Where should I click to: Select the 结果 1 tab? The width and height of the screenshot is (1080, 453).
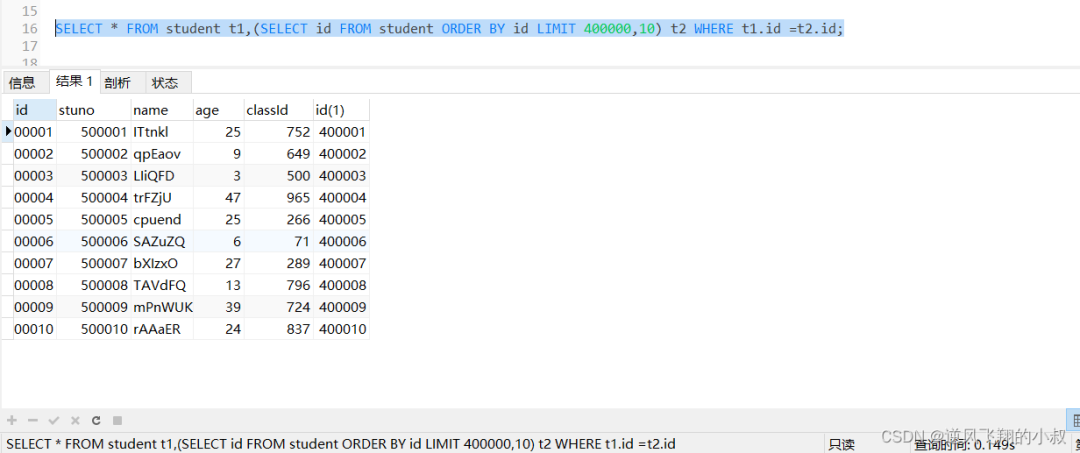pos(74,81)
